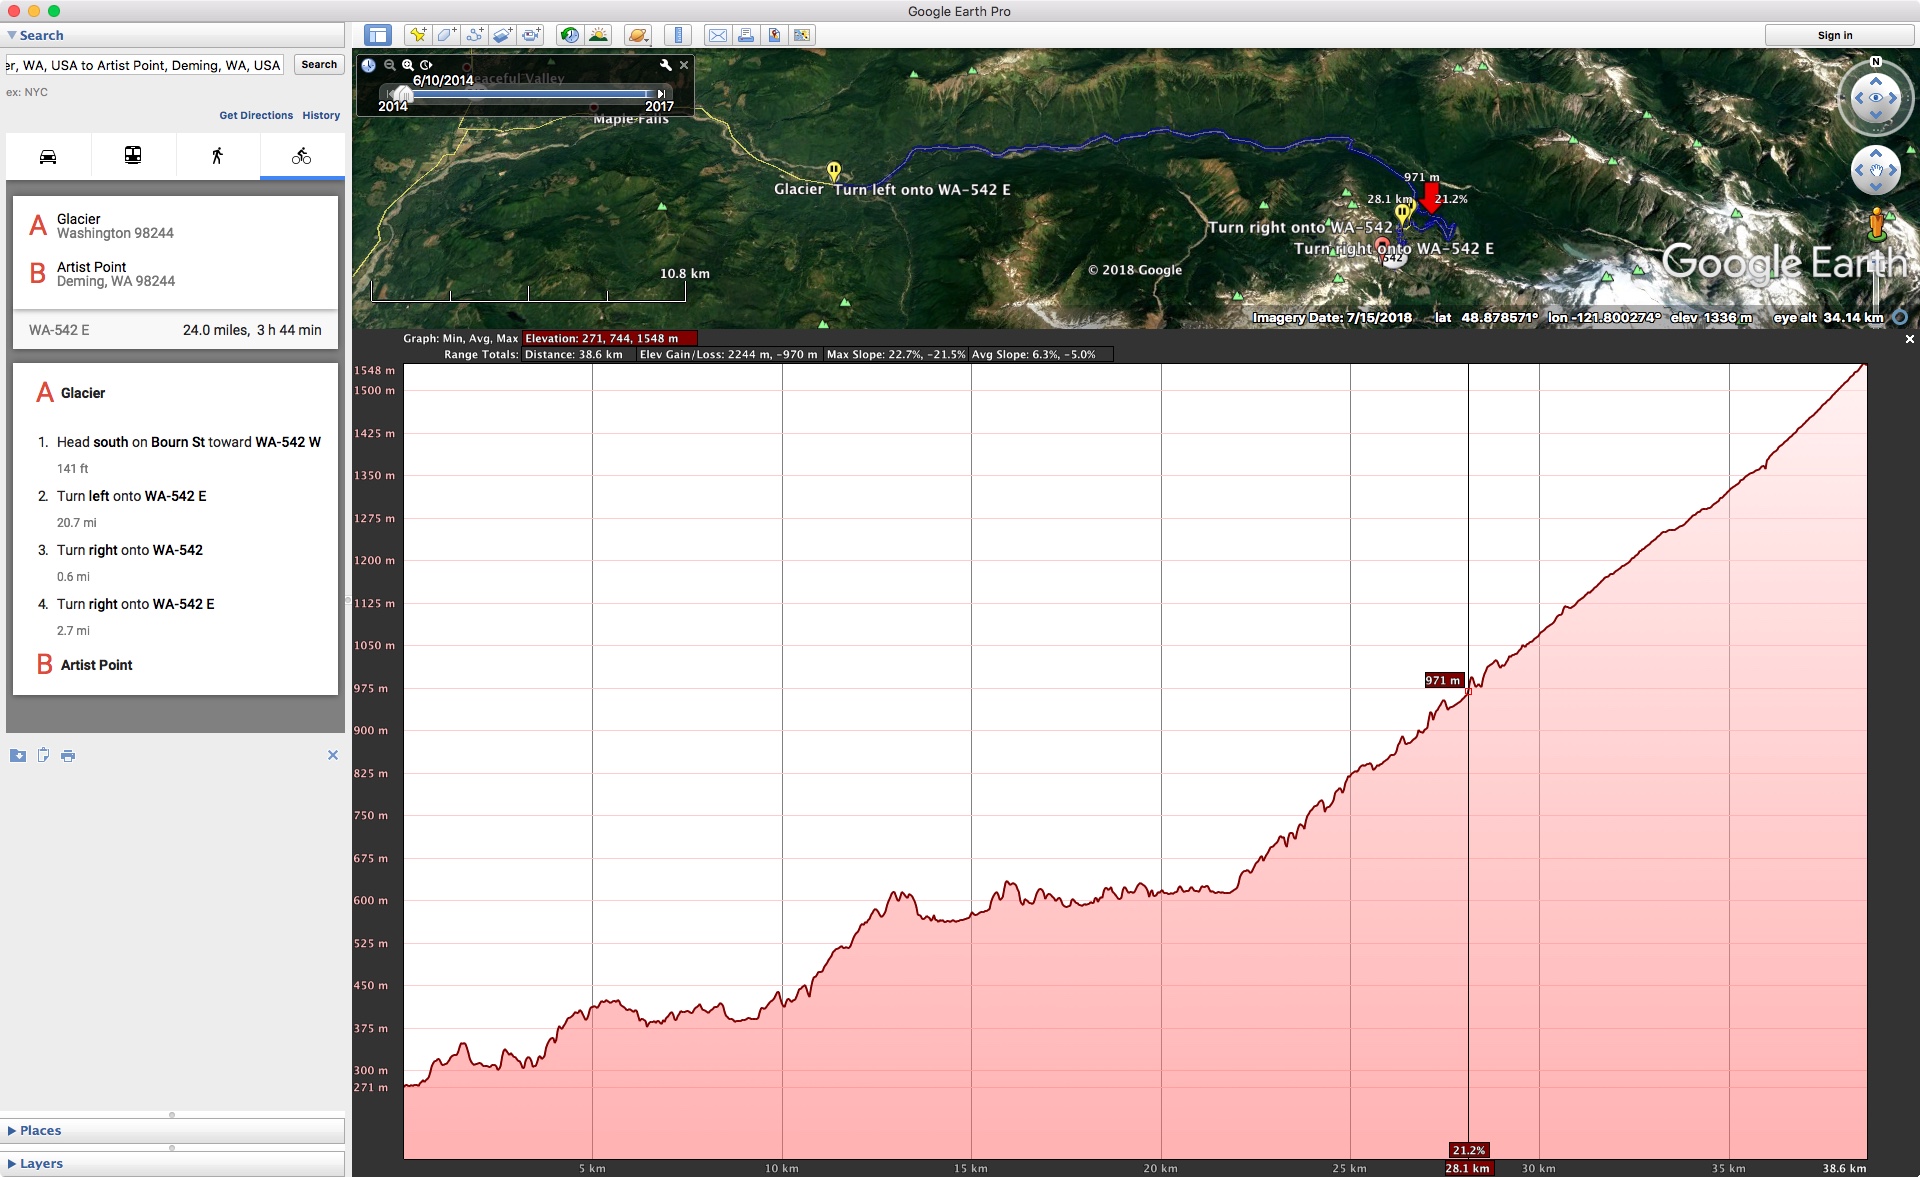Image resolution: width=1920 pixels, height=1177 pixels.
Task: Toggle historical imagery clock button
Action: 569,35
